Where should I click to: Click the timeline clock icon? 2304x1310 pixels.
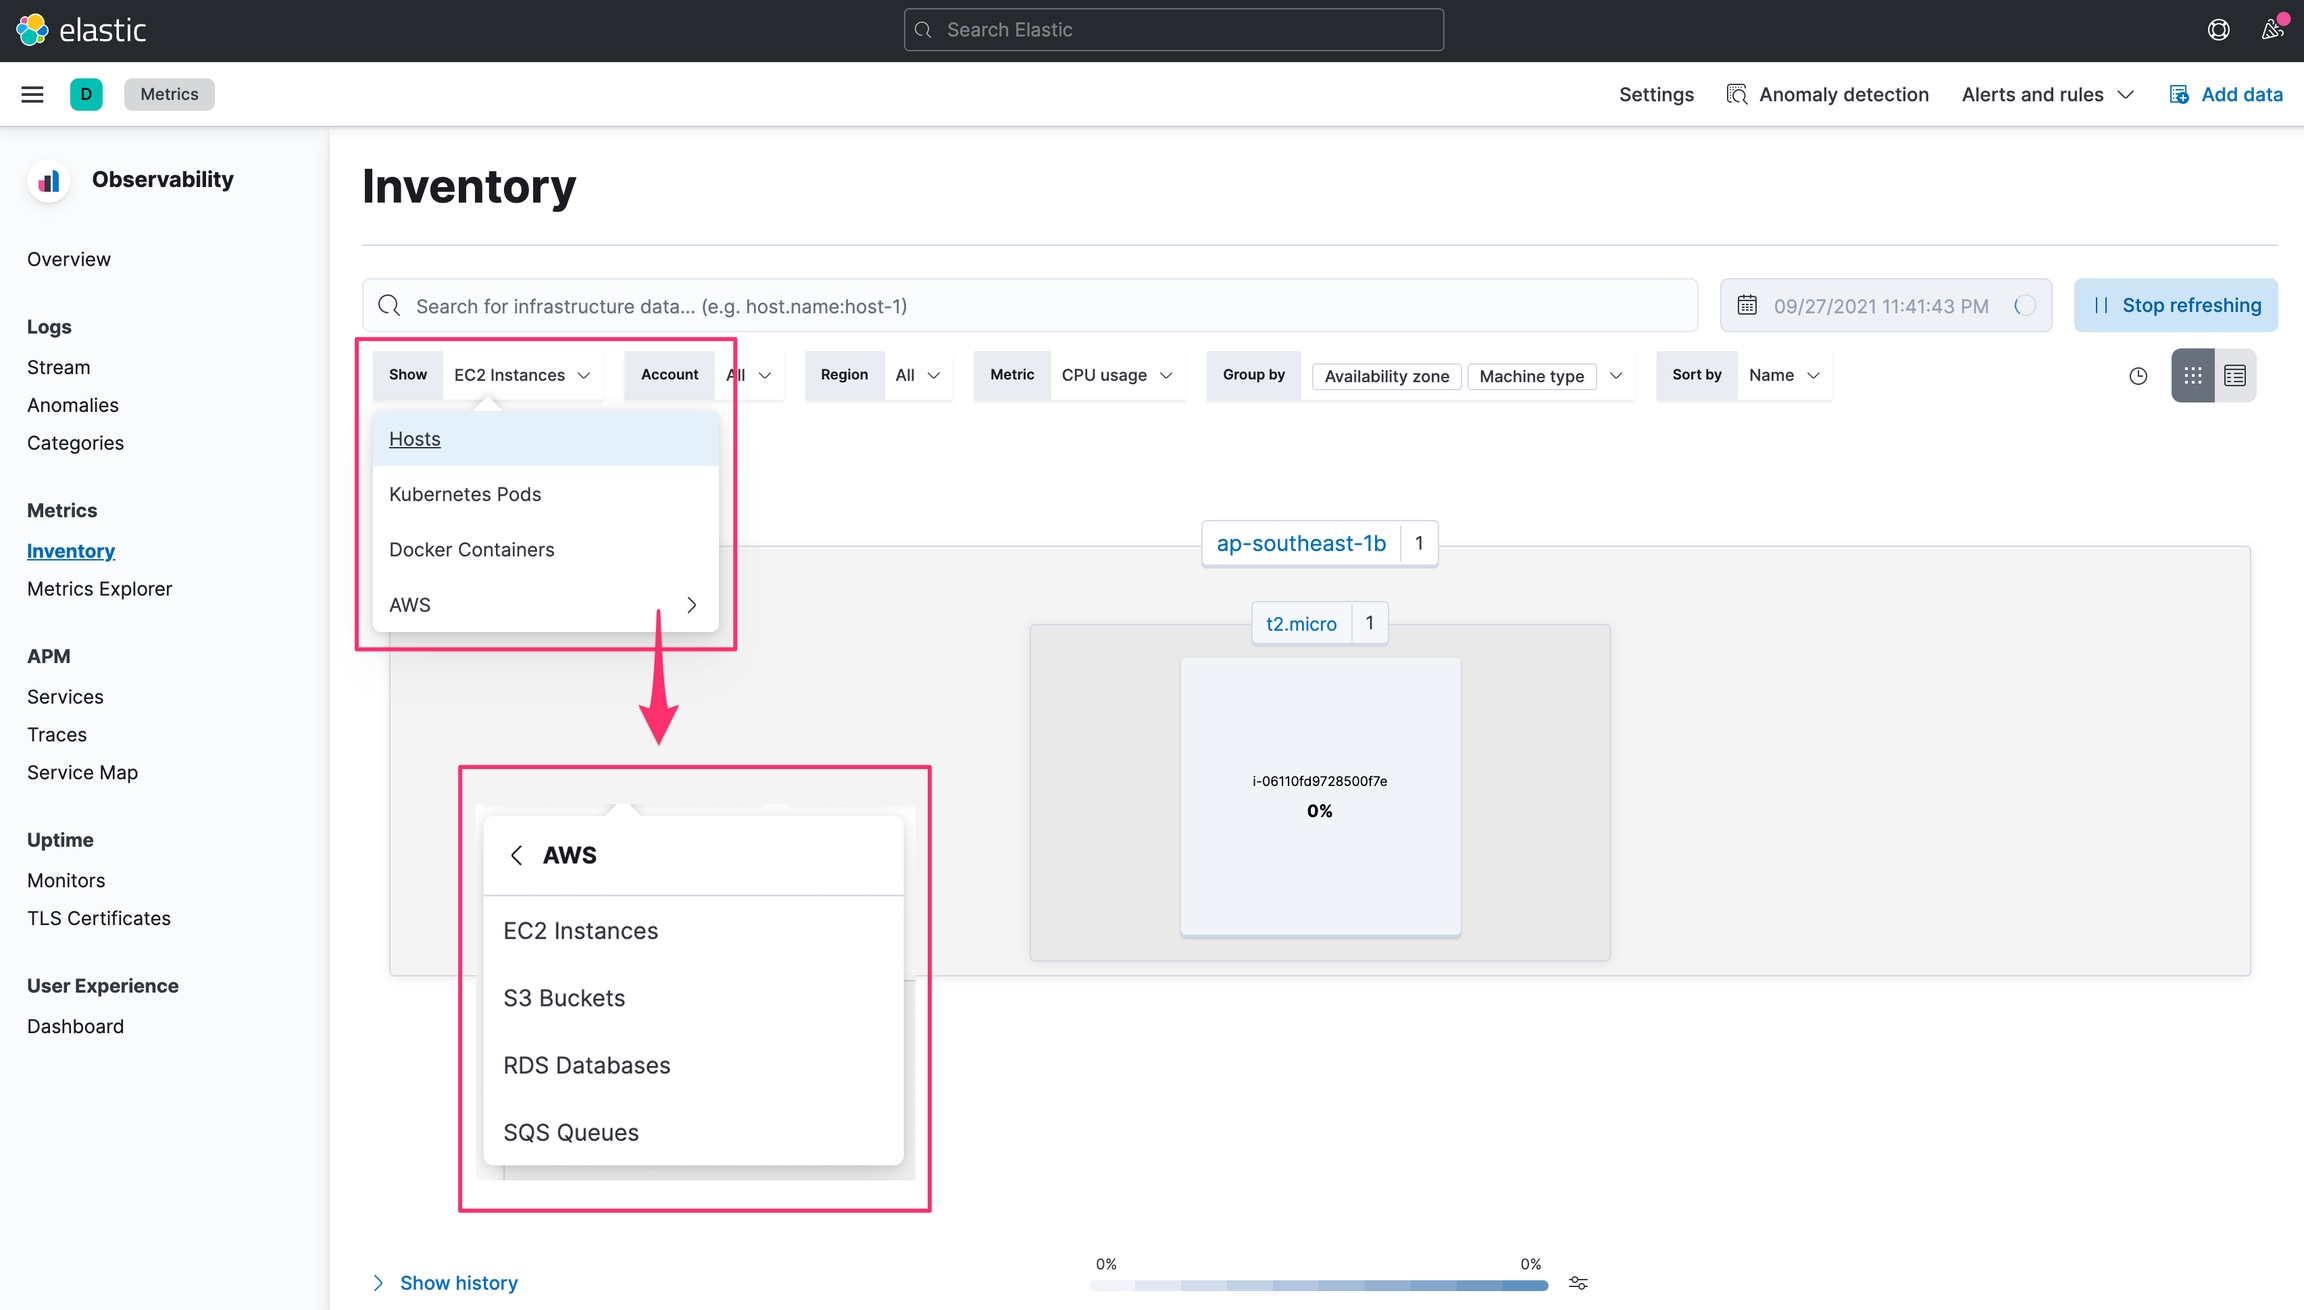[2138, 376]
